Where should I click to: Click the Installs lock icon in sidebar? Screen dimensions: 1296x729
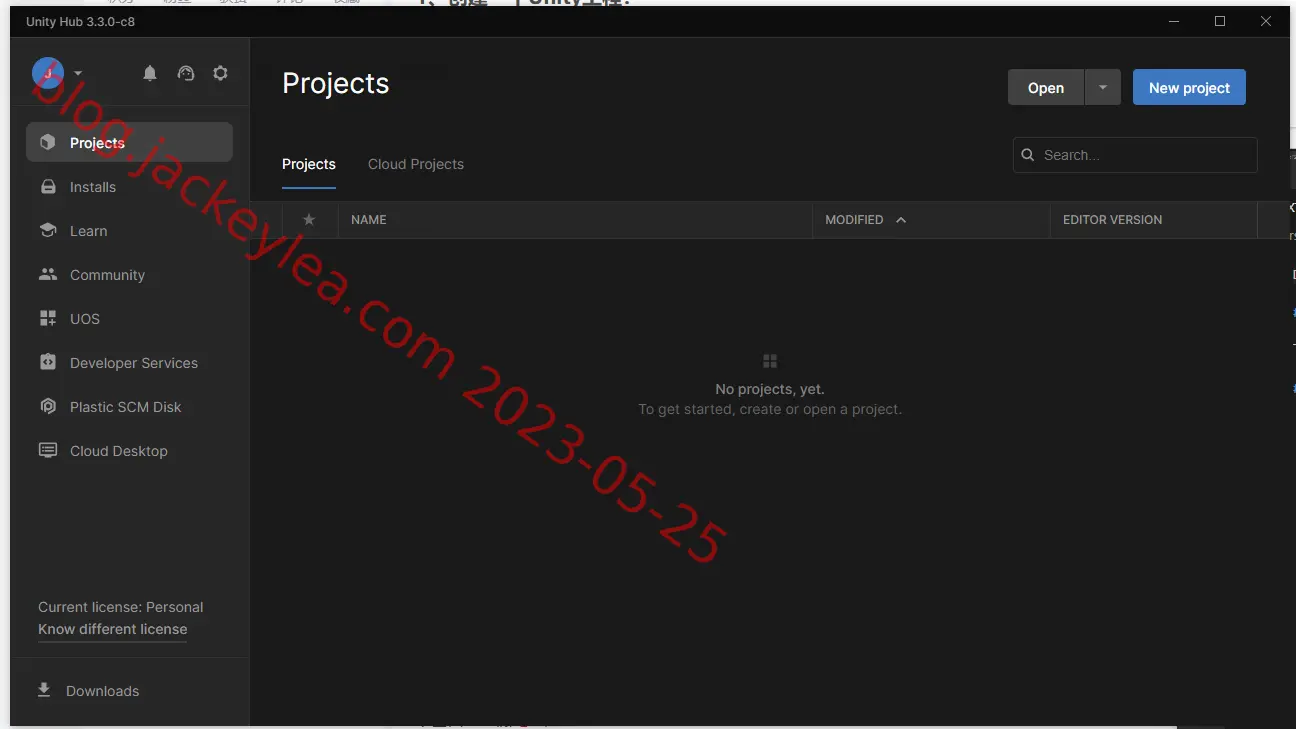pos(48,187)
